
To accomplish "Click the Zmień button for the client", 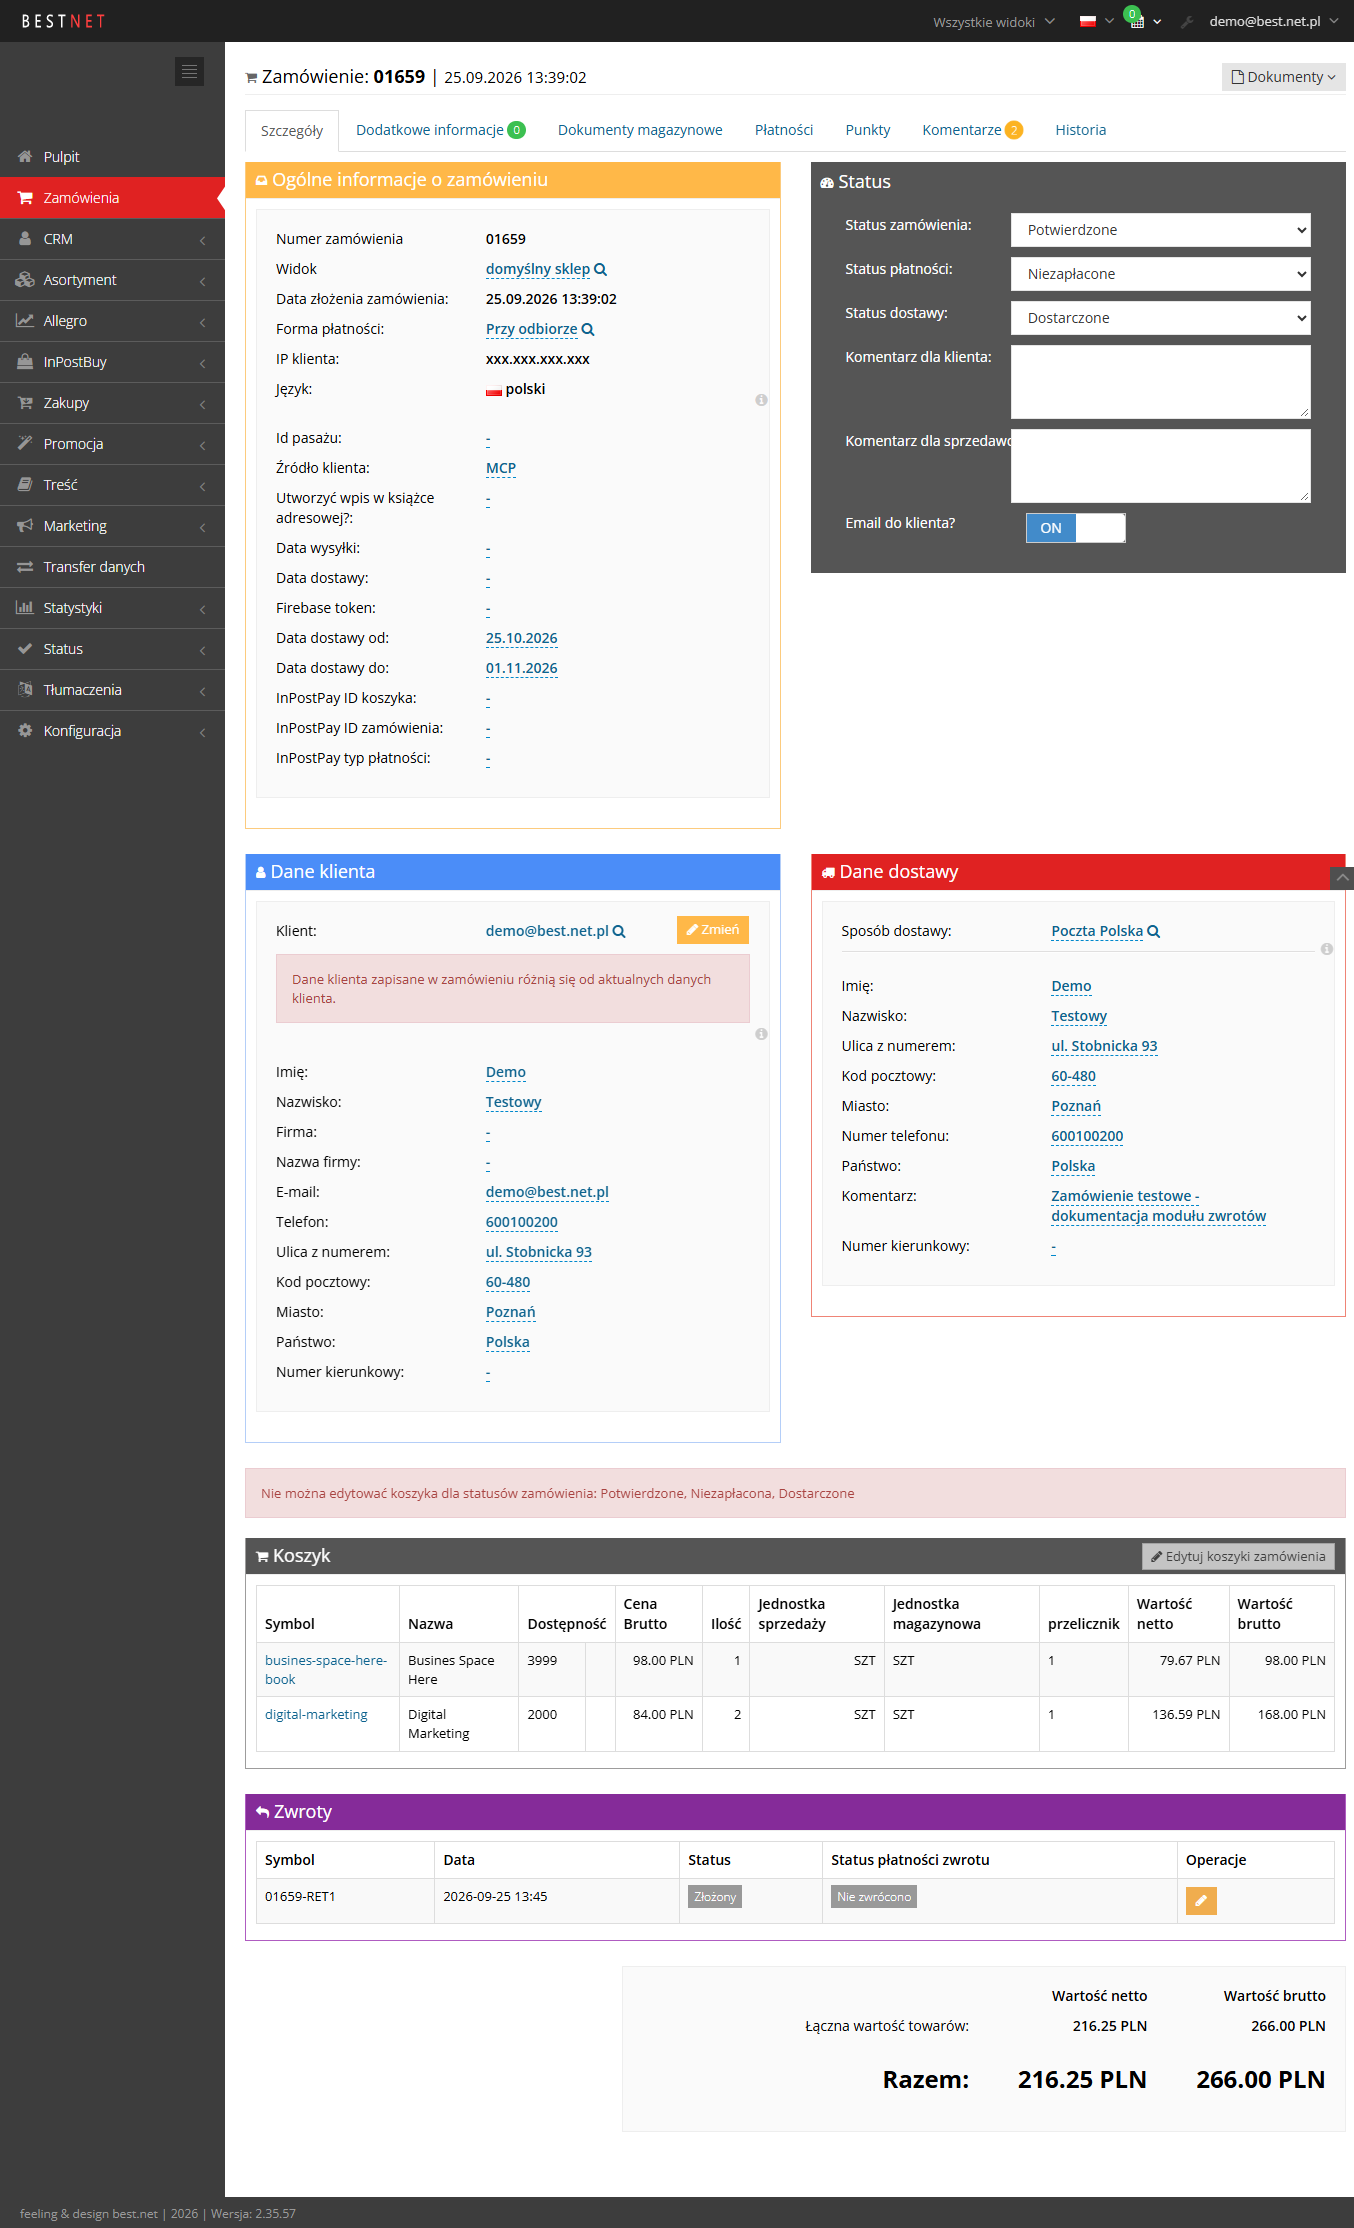I will [x=713, y=930].
